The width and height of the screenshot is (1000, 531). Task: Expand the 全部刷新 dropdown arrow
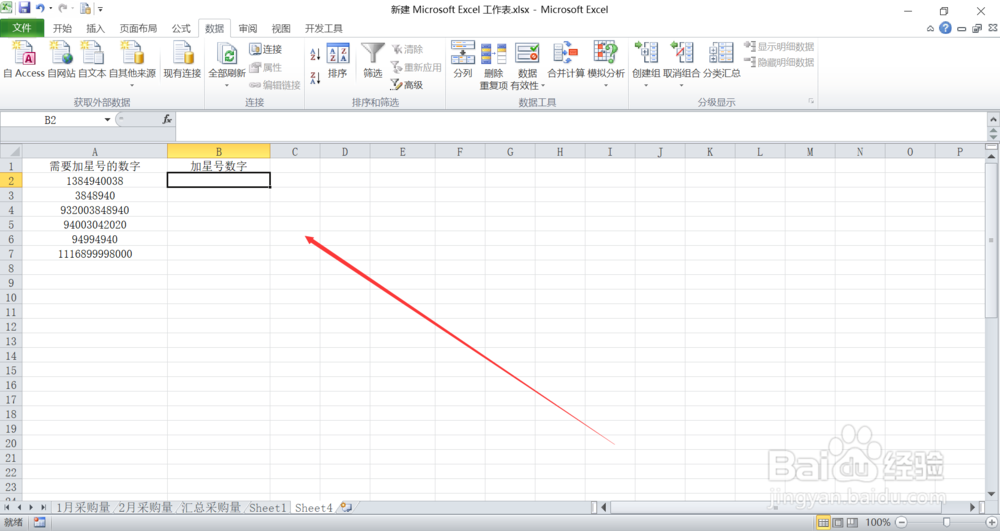click(227, 85)
